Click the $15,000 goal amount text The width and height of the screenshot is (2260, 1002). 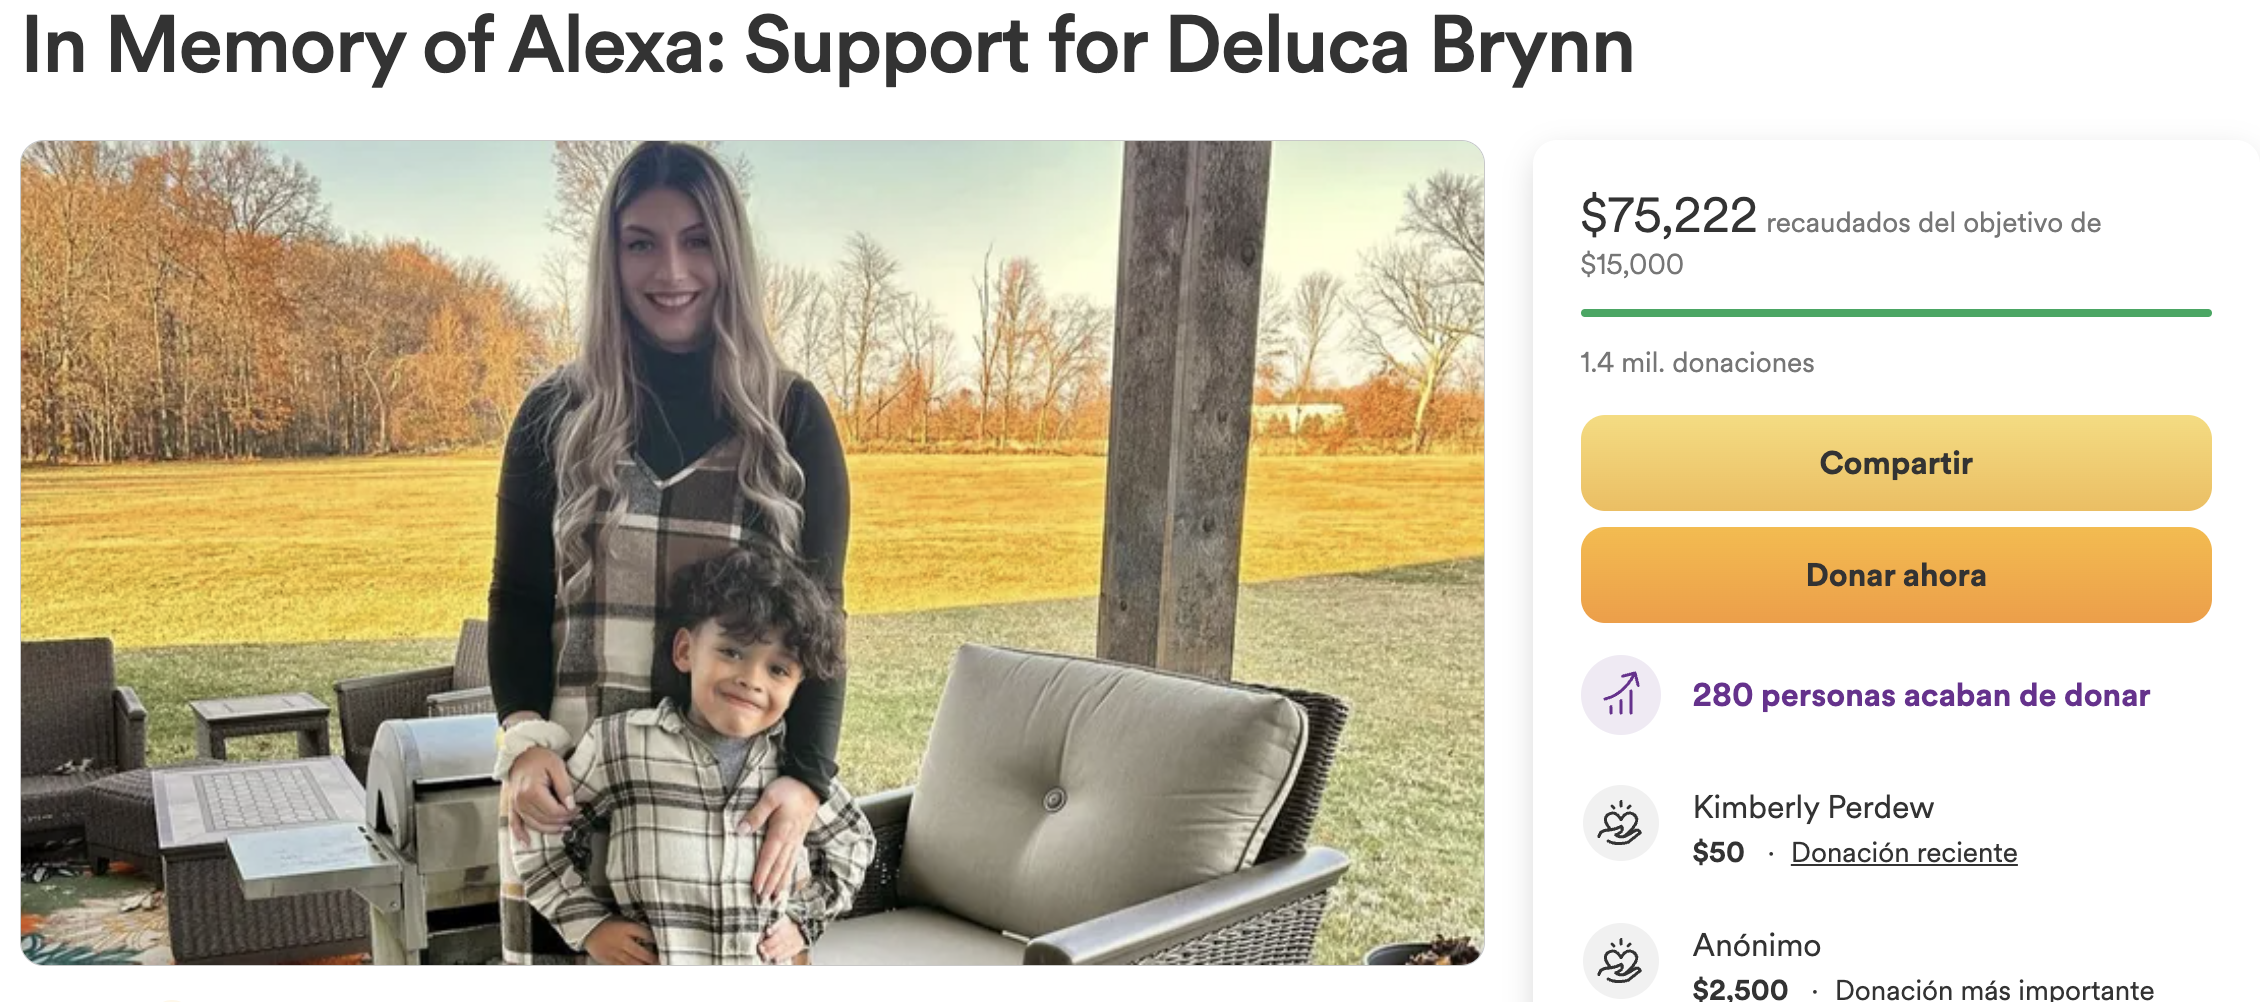1631,264
